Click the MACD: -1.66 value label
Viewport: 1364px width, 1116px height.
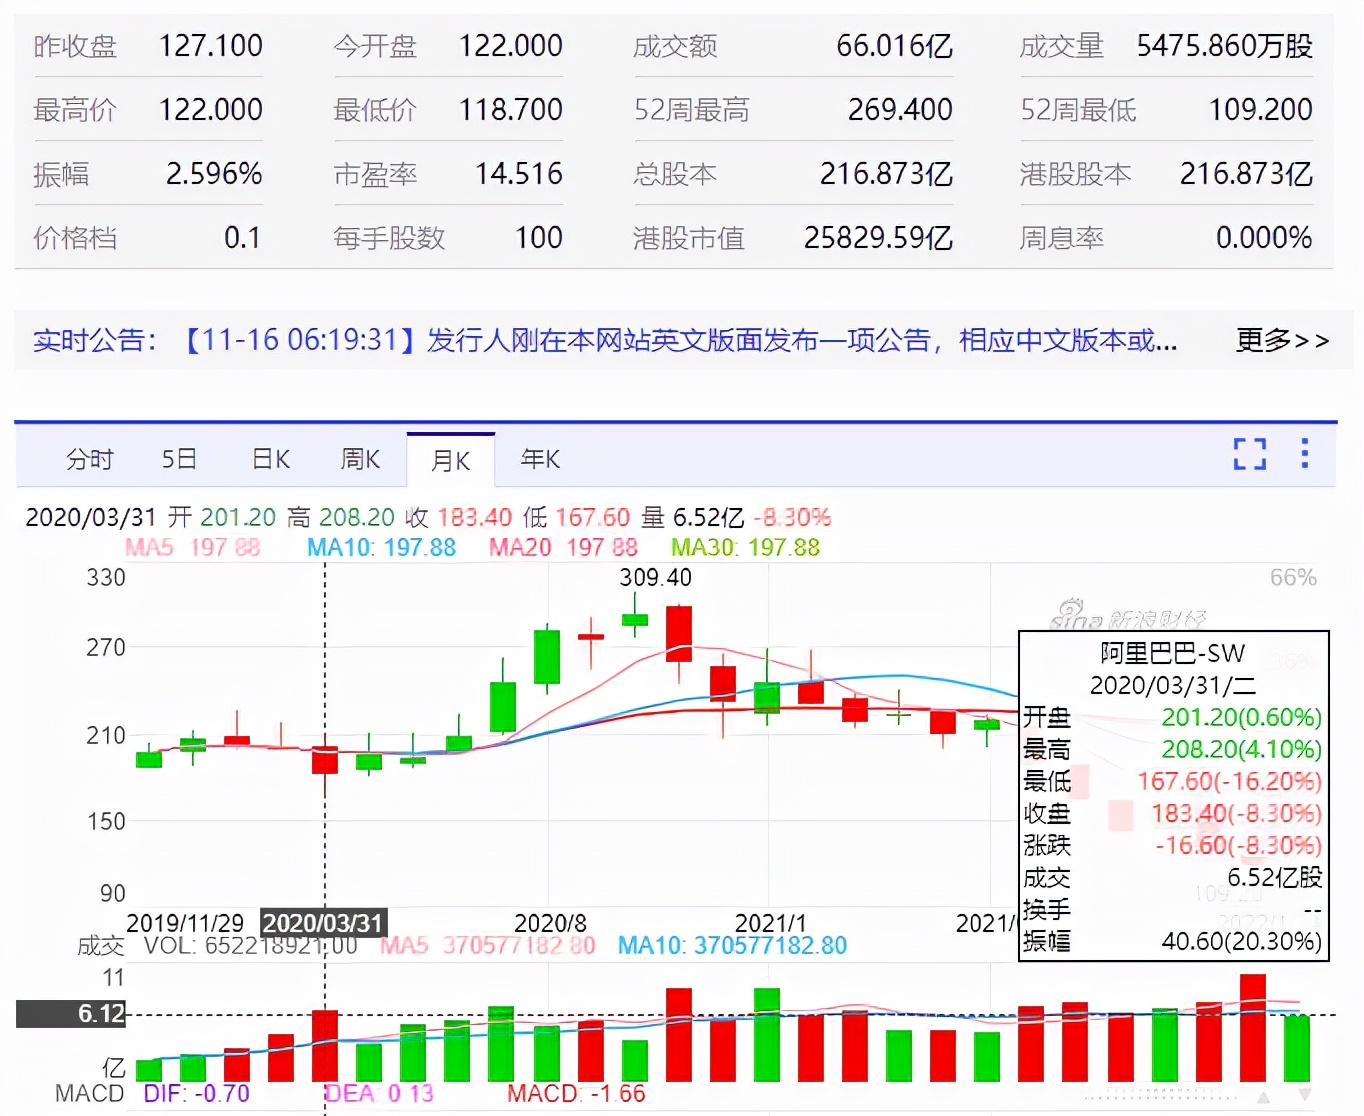coord(576,1093)
